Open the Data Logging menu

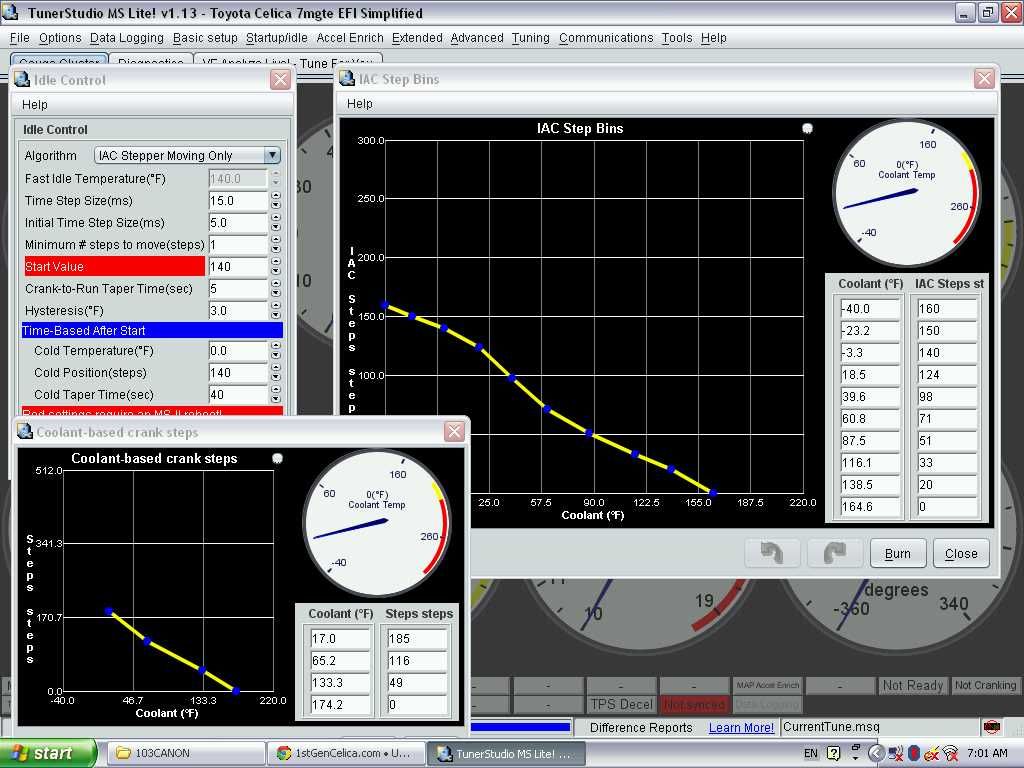click(x=127, y=38)
